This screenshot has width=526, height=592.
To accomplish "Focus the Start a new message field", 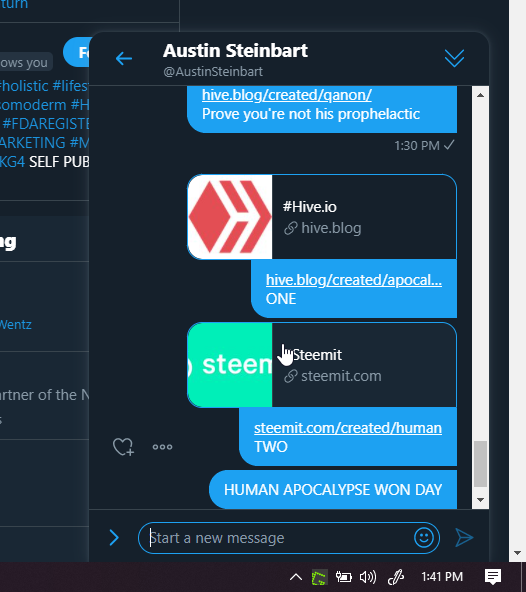I will pyautogui.click(x=279, y=538).
